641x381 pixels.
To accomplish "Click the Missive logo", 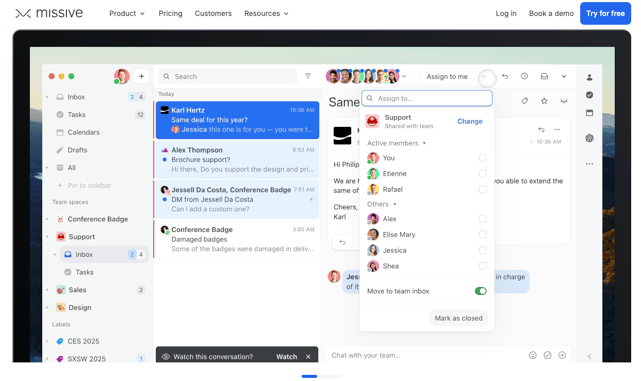I will 49,13.
